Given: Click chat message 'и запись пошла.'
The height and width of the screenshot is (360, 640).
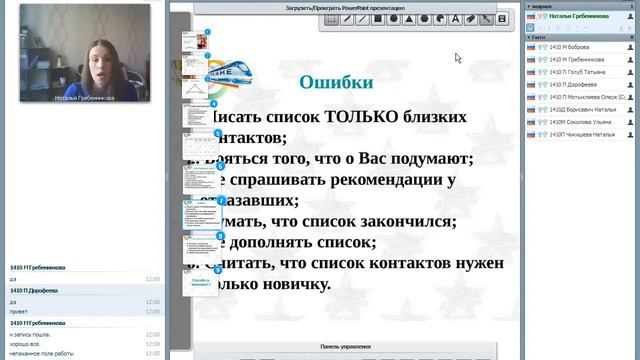Looking at the screenshot, I should point(30,335).
